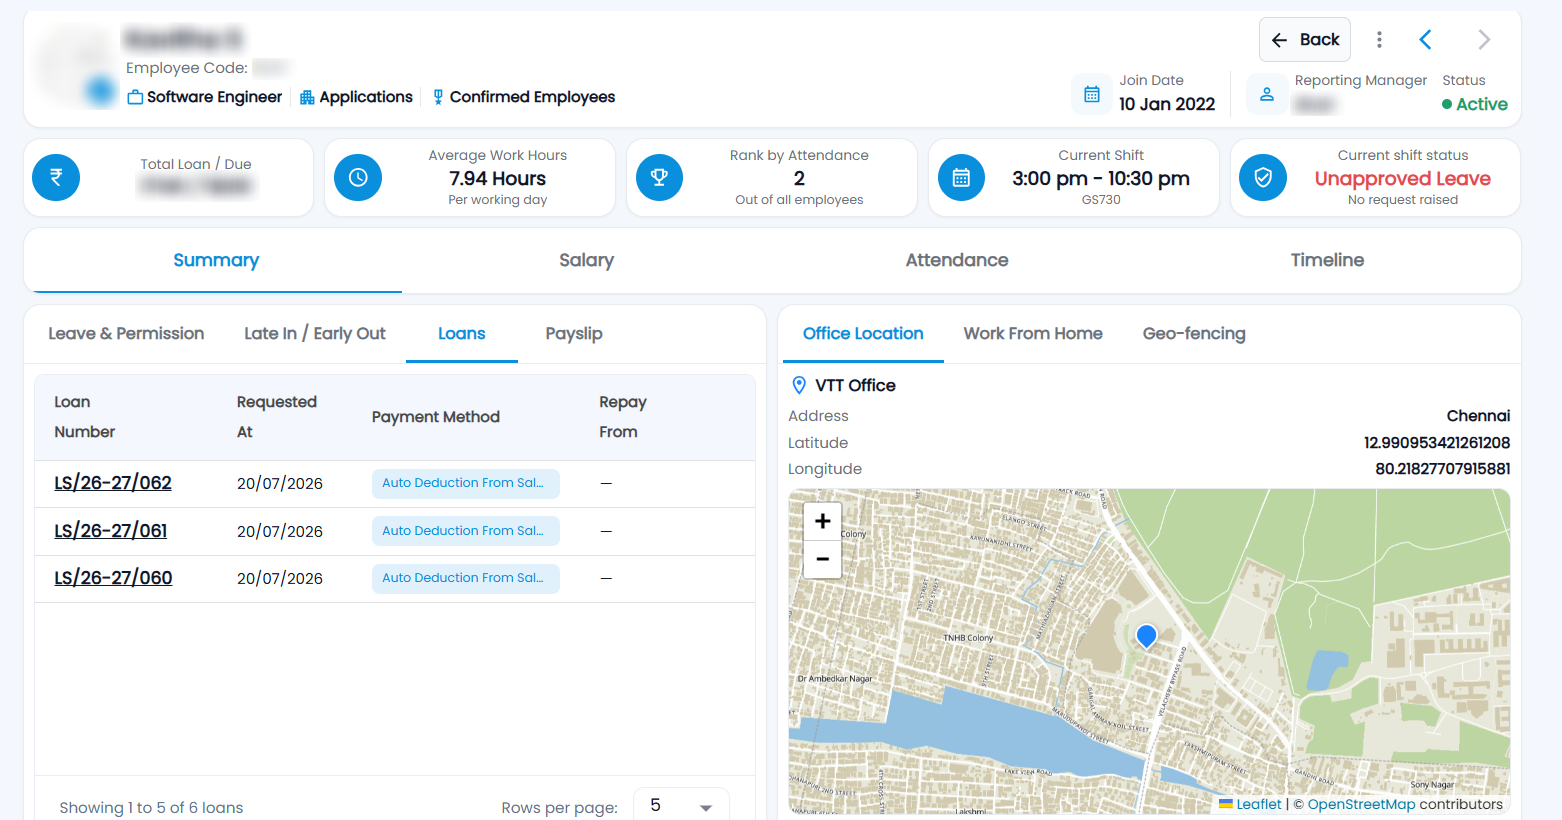Click the Reporting Manager person icon

tap(1267, 94)
